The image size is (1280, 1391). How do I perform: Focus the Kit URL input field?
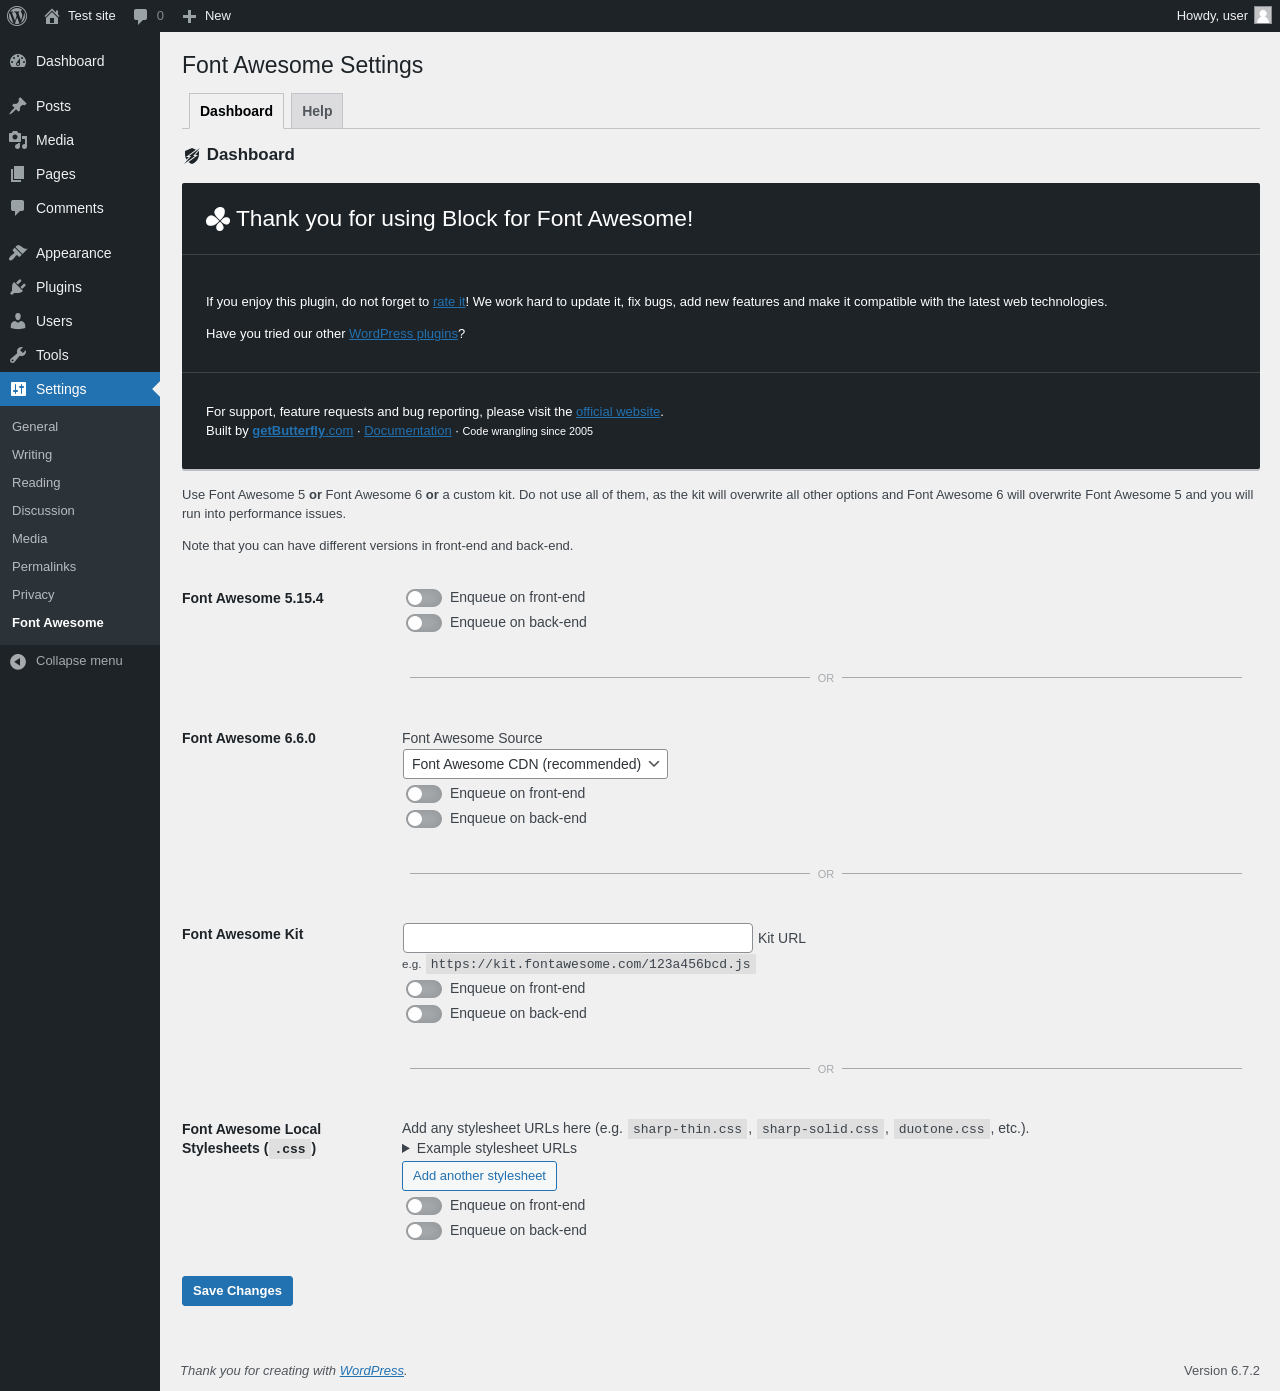coord(578,938)
